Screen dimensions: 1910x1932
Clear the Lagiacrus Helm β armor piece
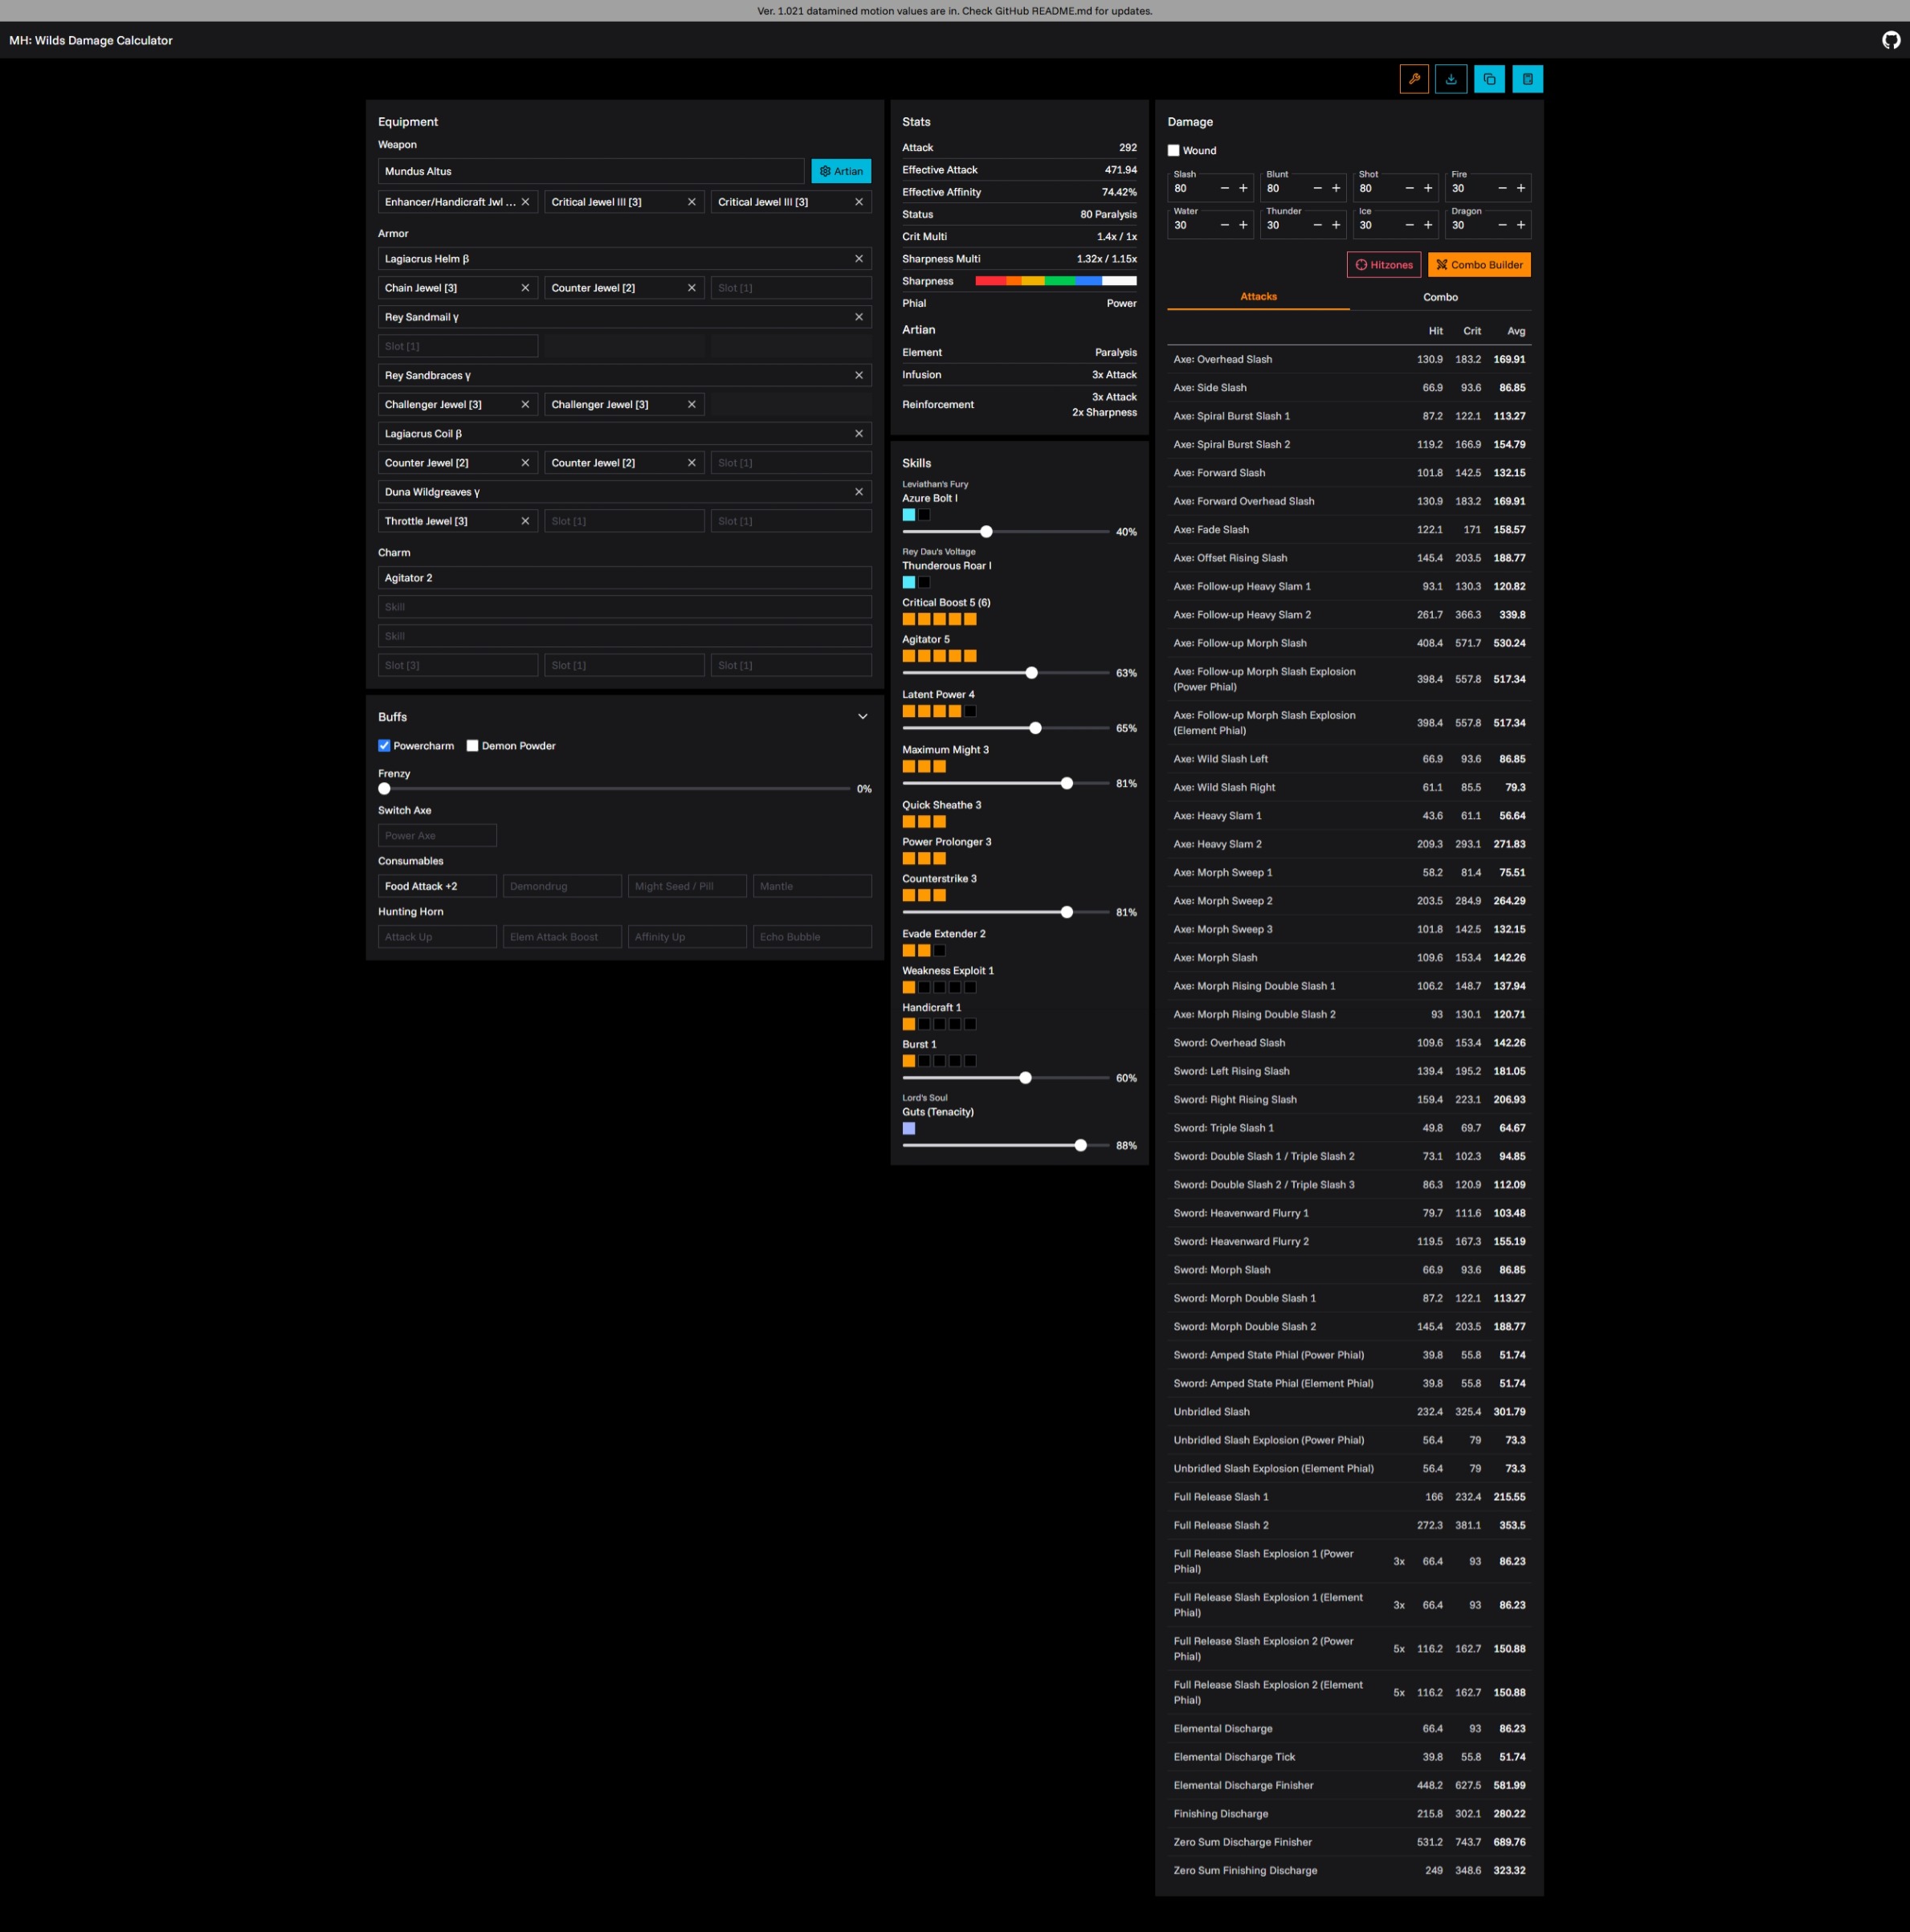click(858, 259)
